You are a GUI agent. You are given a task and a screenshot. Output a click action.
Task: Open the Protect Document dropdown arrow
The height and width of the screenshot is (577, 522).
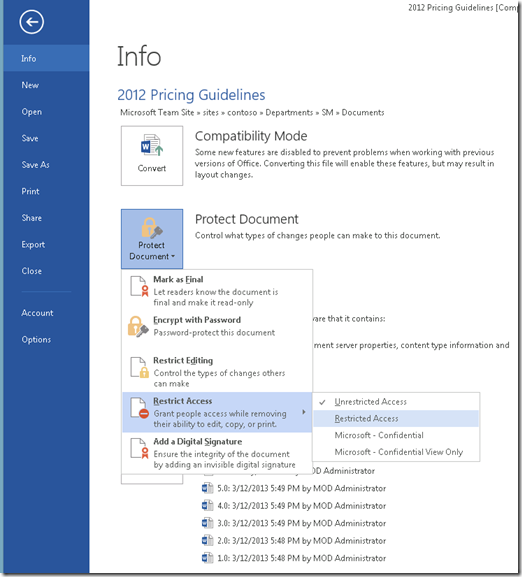click(173, 256)
